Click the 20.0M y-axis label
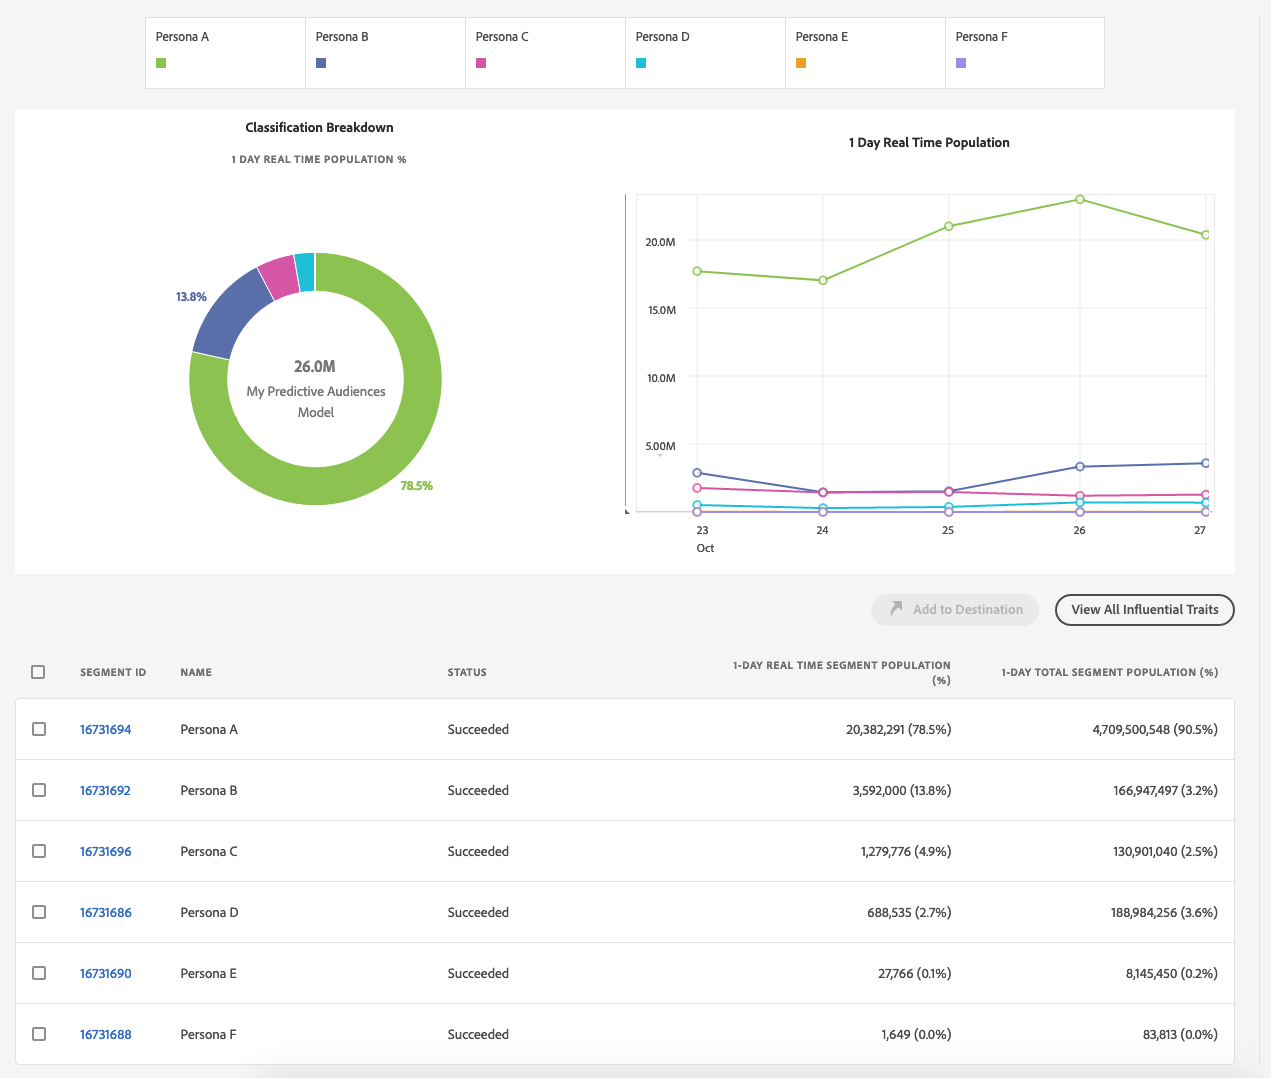The image size is (1271, 1078). (660, 242)
